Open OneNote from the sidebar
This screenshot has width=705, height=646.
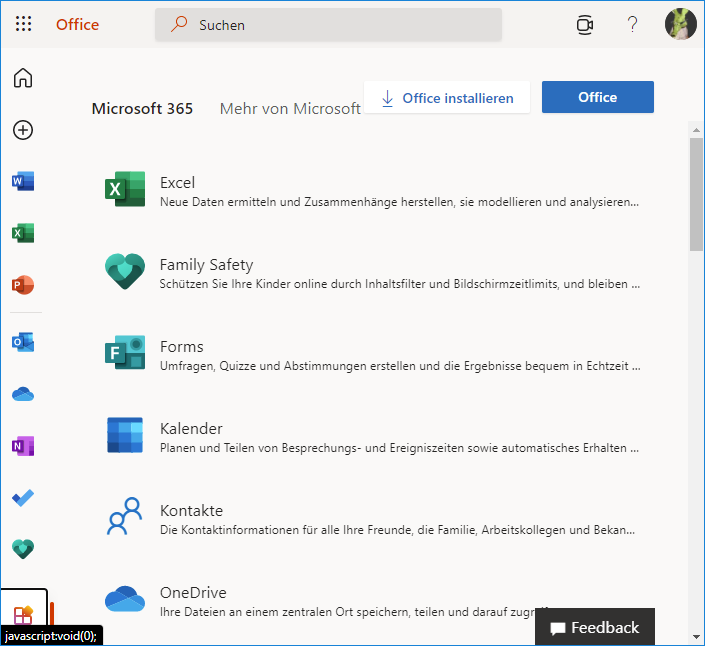(x=23, y=446)
